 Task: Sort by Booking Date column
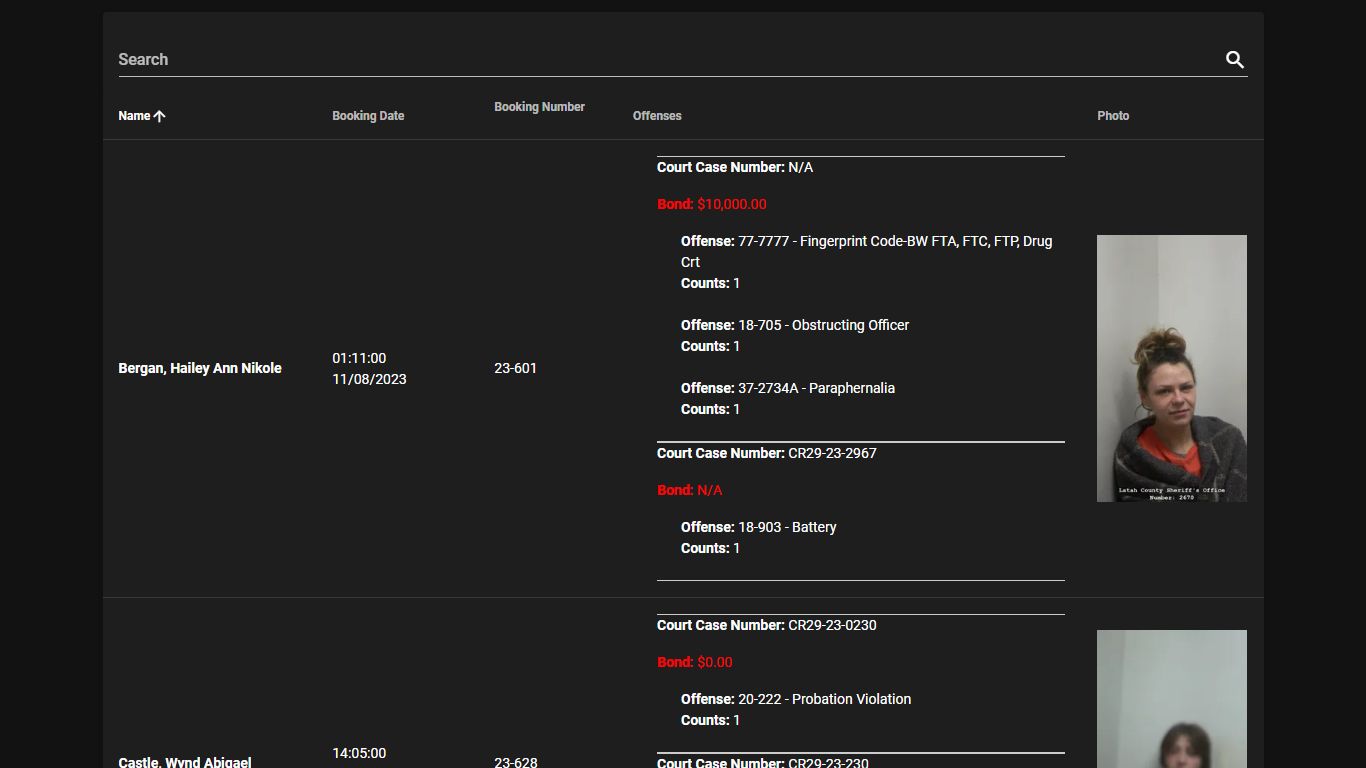[368, 116]
